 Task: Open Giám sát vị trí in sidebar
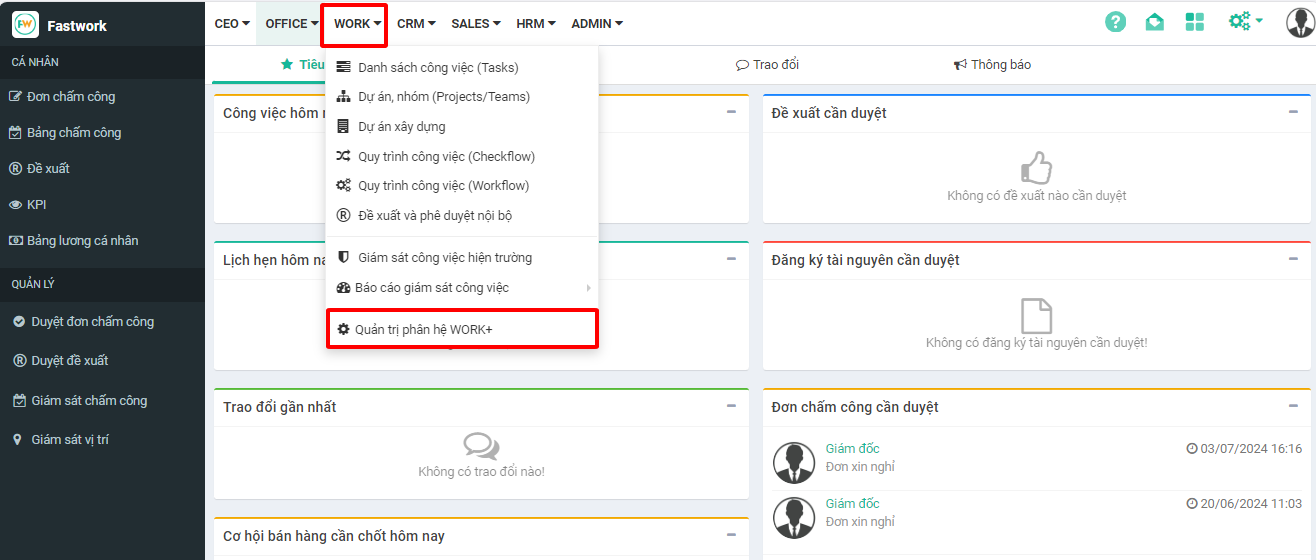click(x=70, y=440)
